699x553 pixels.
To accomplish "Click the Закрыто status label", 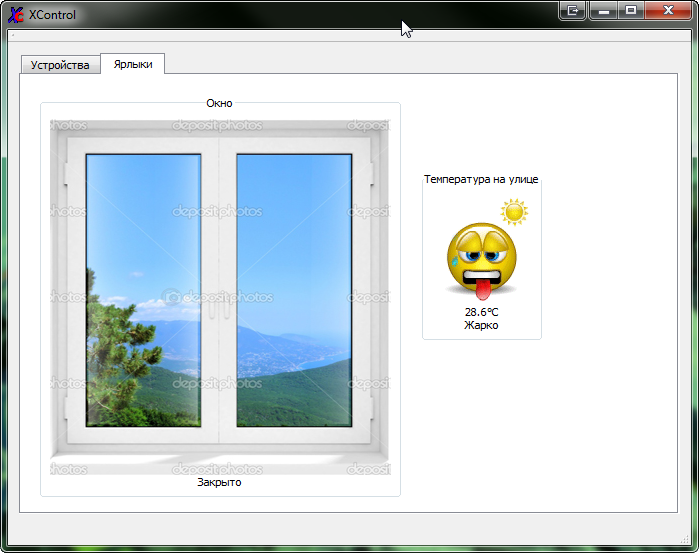I will 219,482.
